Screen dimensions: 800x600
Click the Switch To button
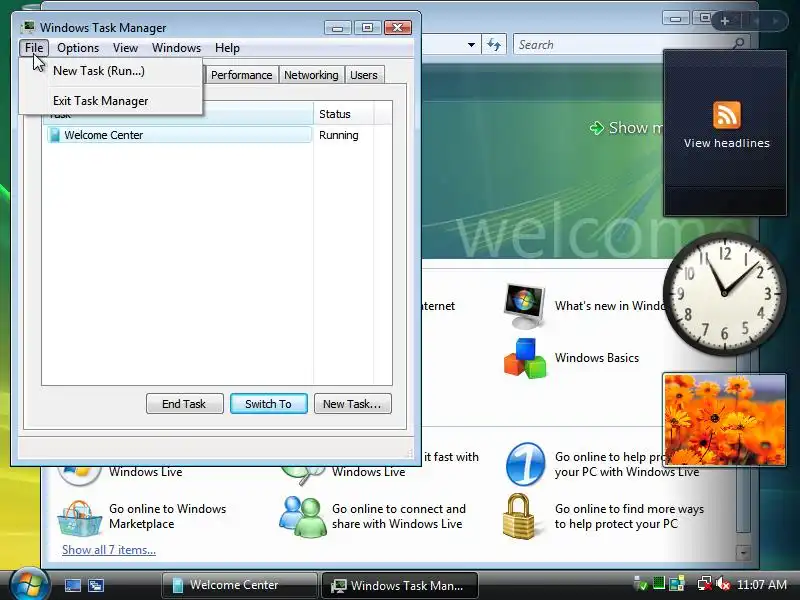(268, 404)
